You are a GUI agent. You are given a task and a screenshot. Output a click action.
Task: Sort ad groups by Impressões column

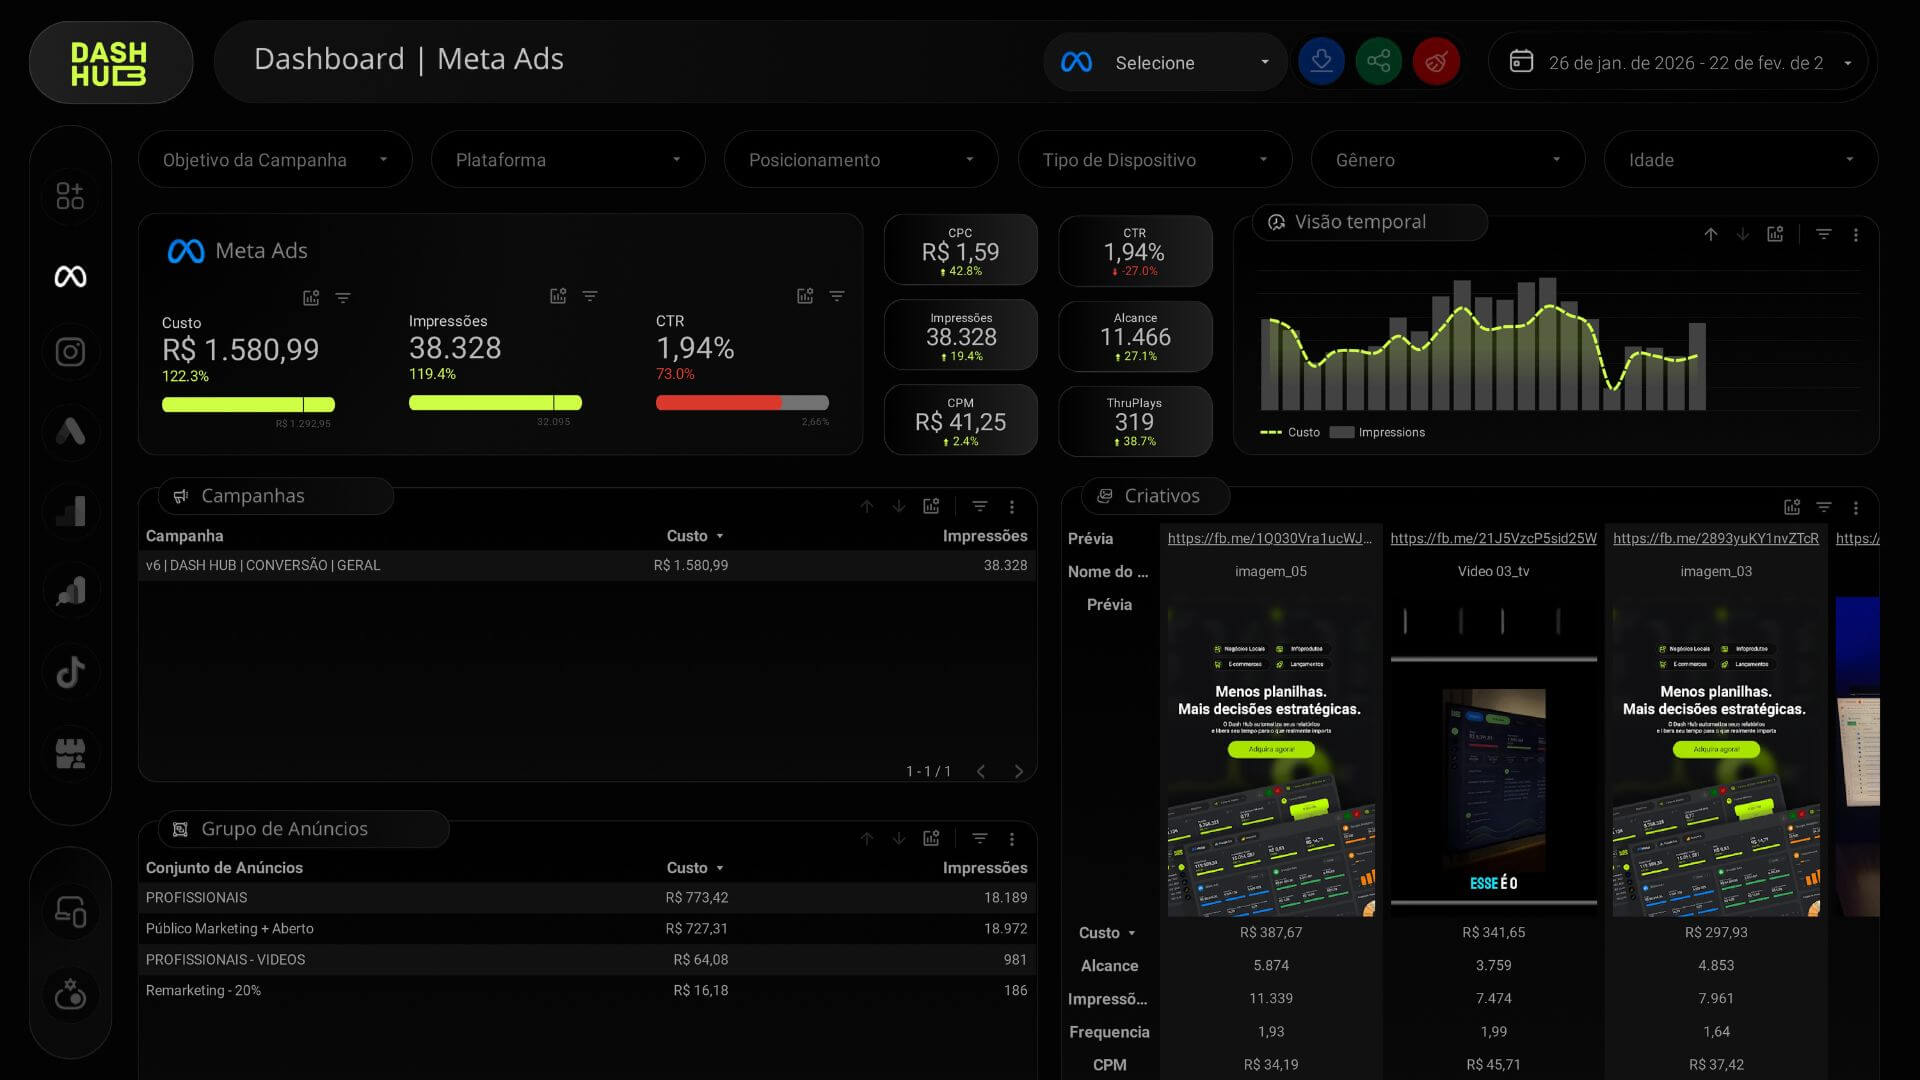[x=984, y=868]
